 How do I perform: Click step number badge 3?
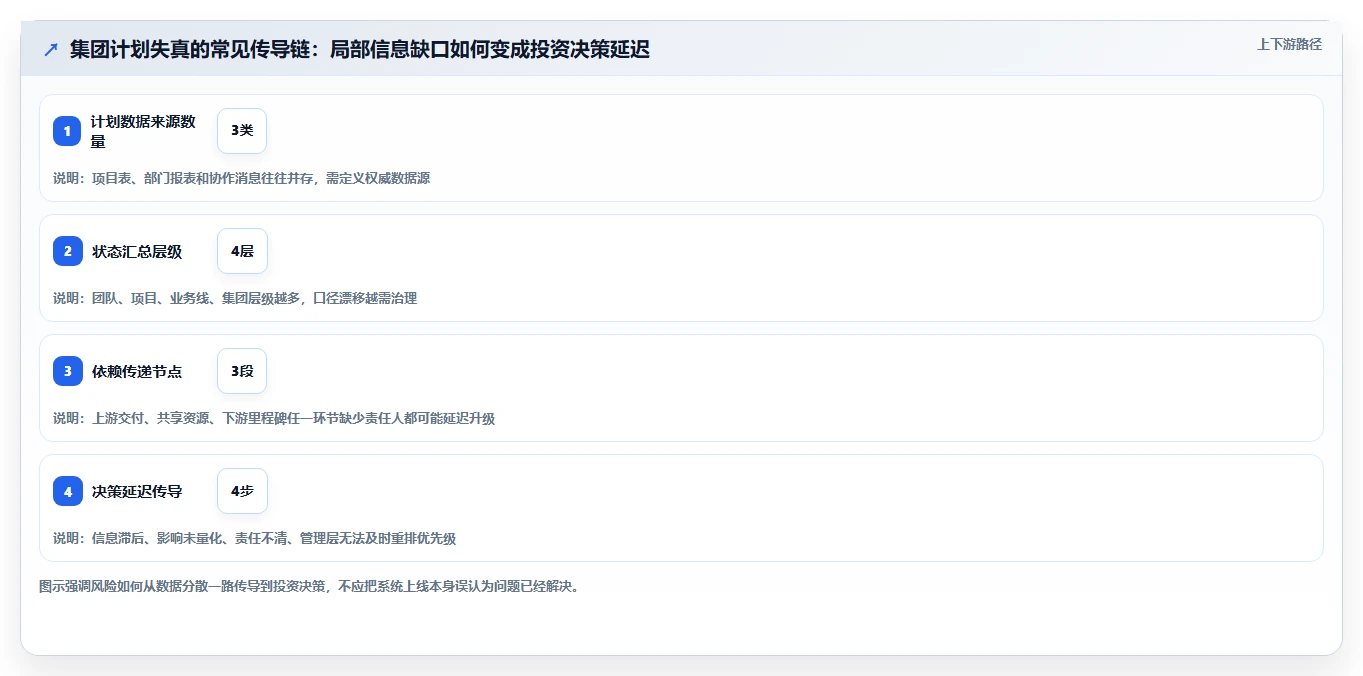point(68,371)
